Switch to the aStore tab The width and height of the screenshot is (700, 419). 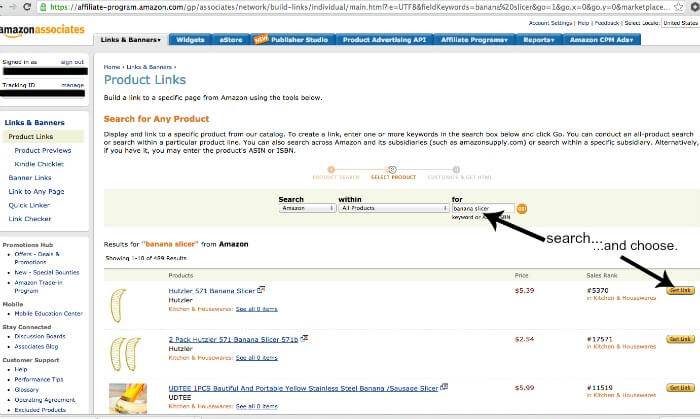pyautogui.click(x=231, y=40)
